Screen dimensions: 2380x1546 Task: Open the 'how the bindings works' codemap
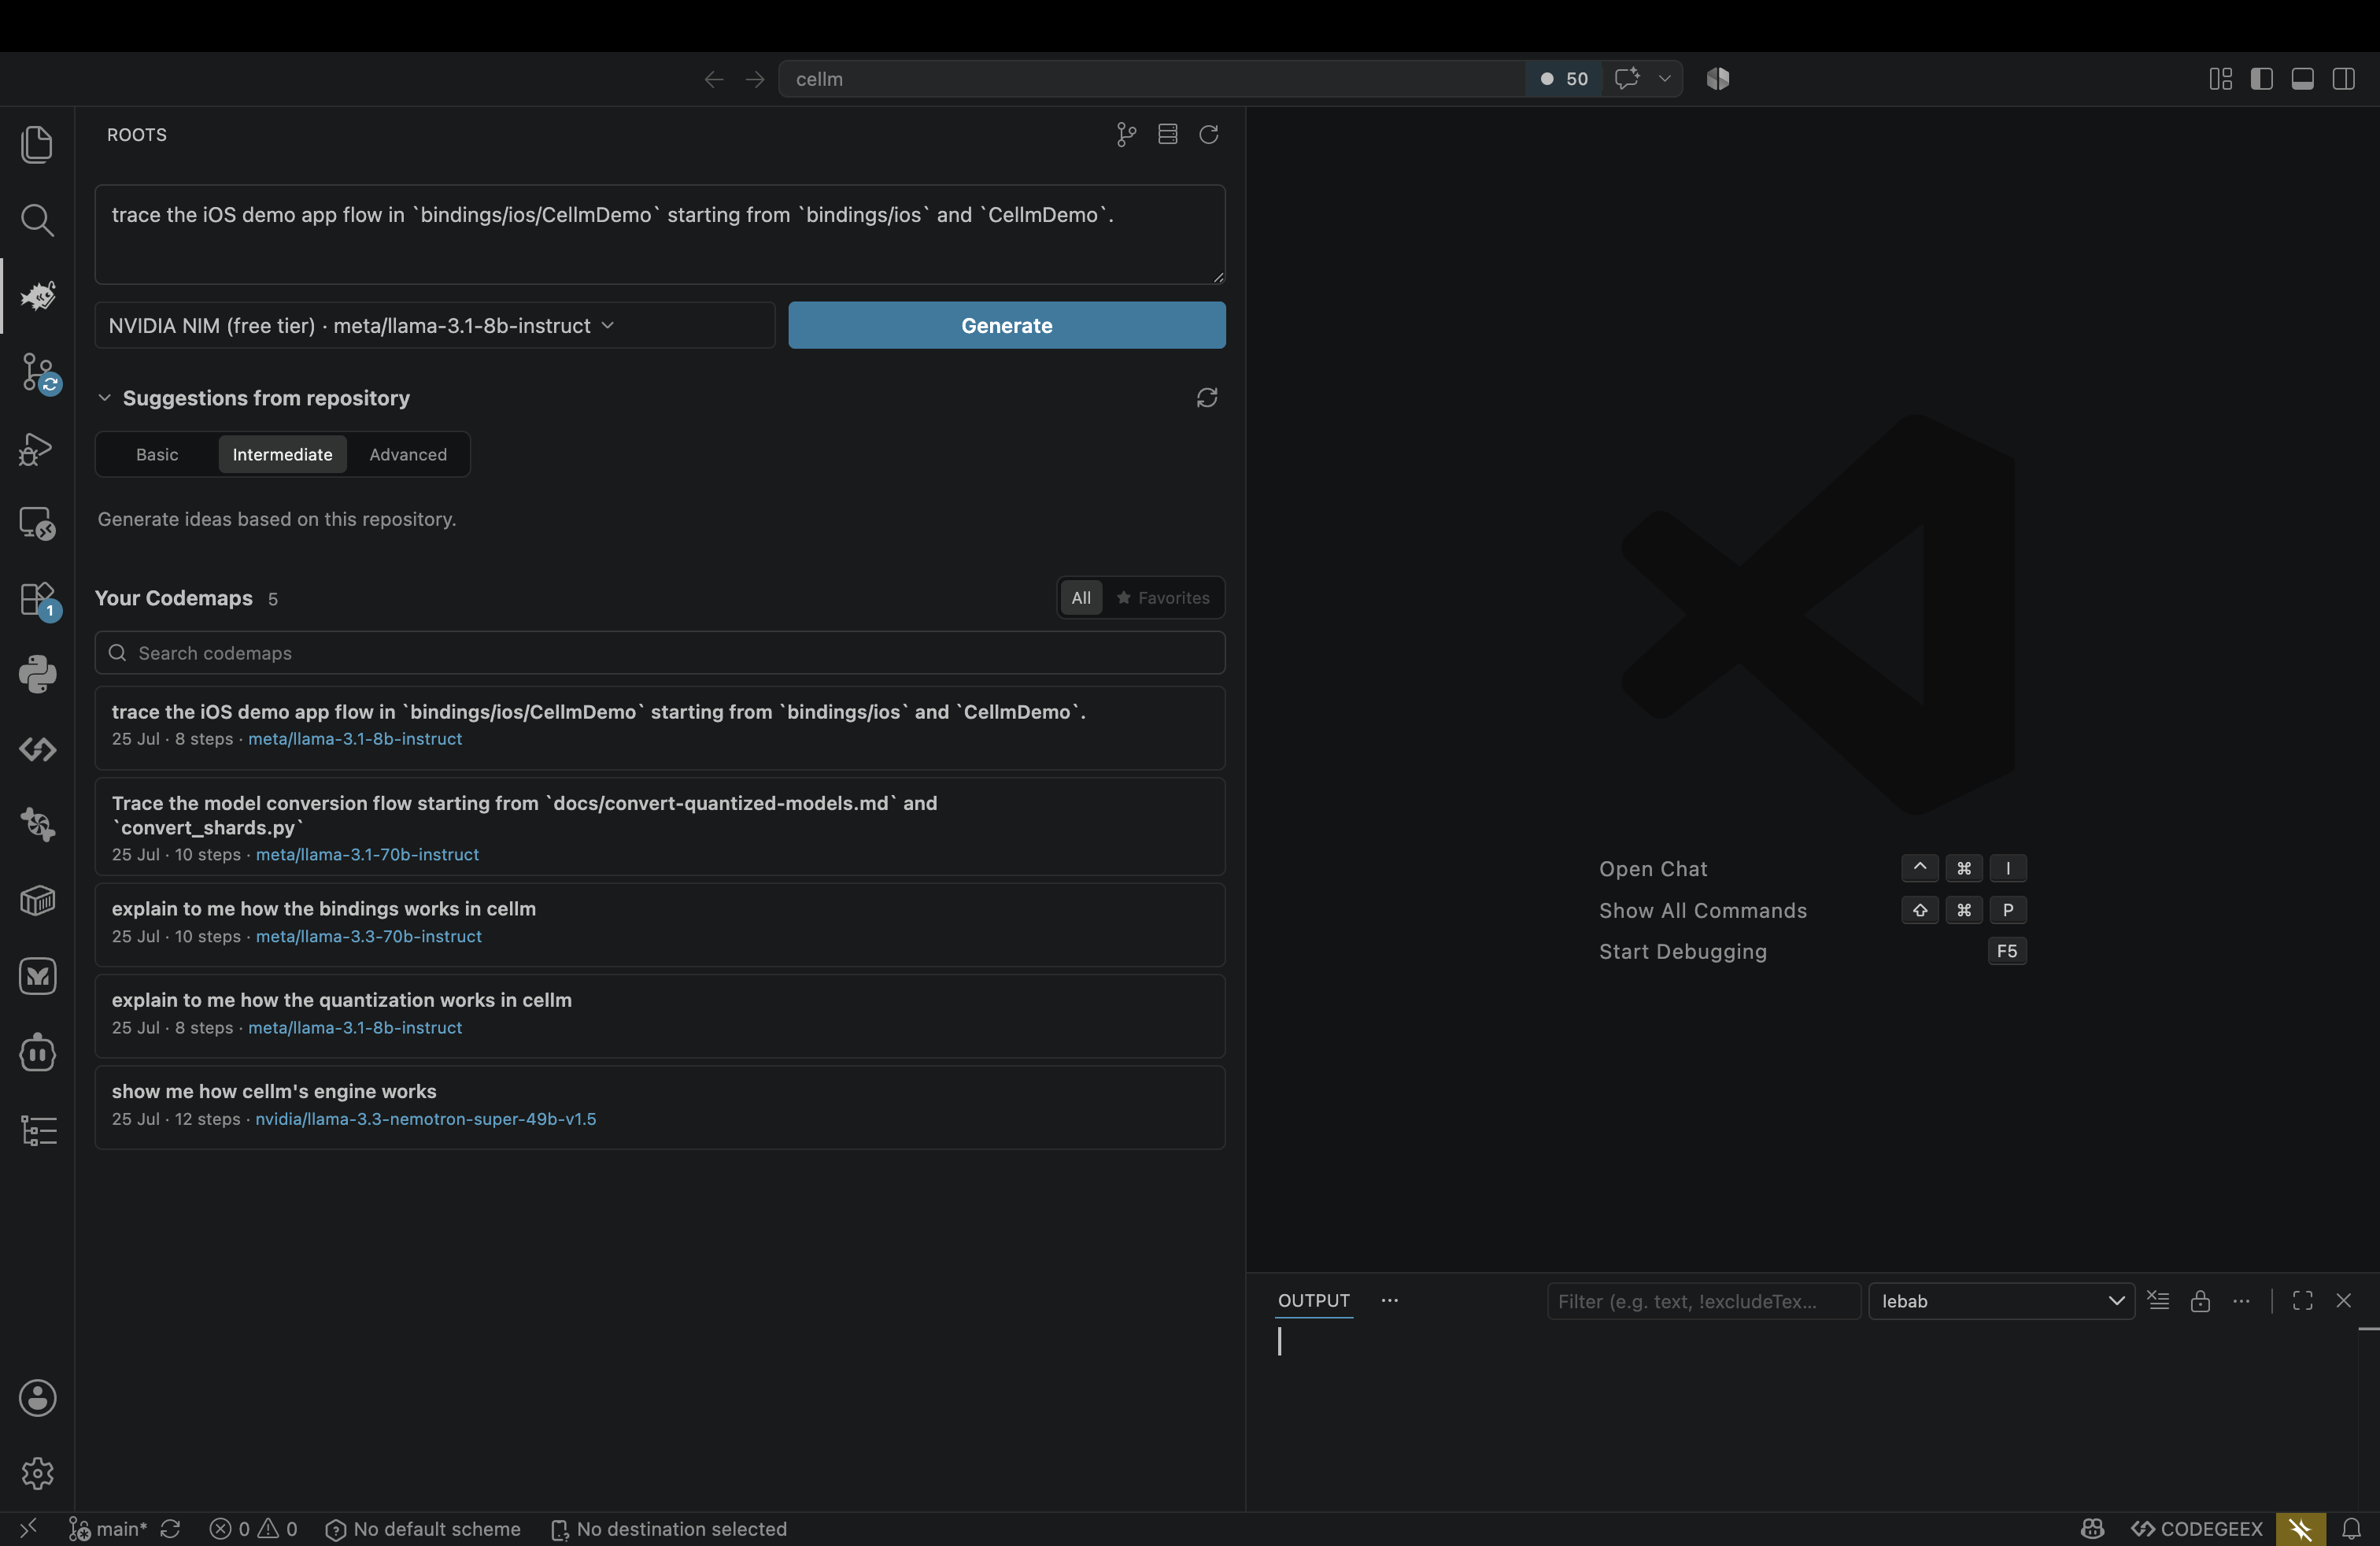click(660, 925)
